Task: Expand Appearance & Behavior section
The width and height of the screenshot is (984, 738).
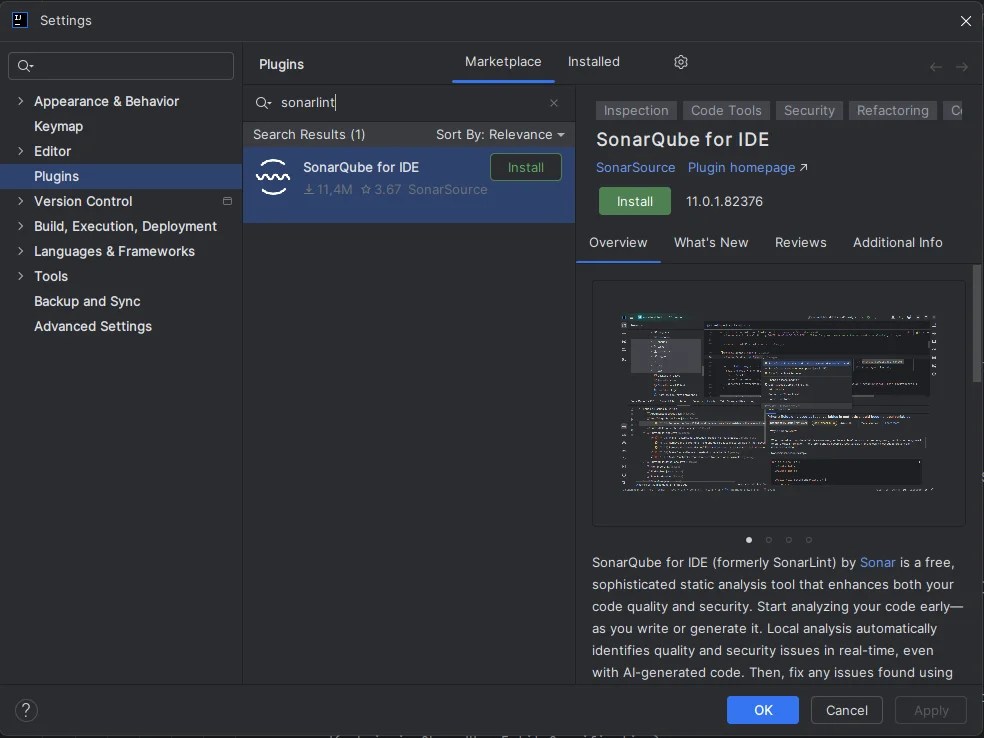Action: point(20,101)
